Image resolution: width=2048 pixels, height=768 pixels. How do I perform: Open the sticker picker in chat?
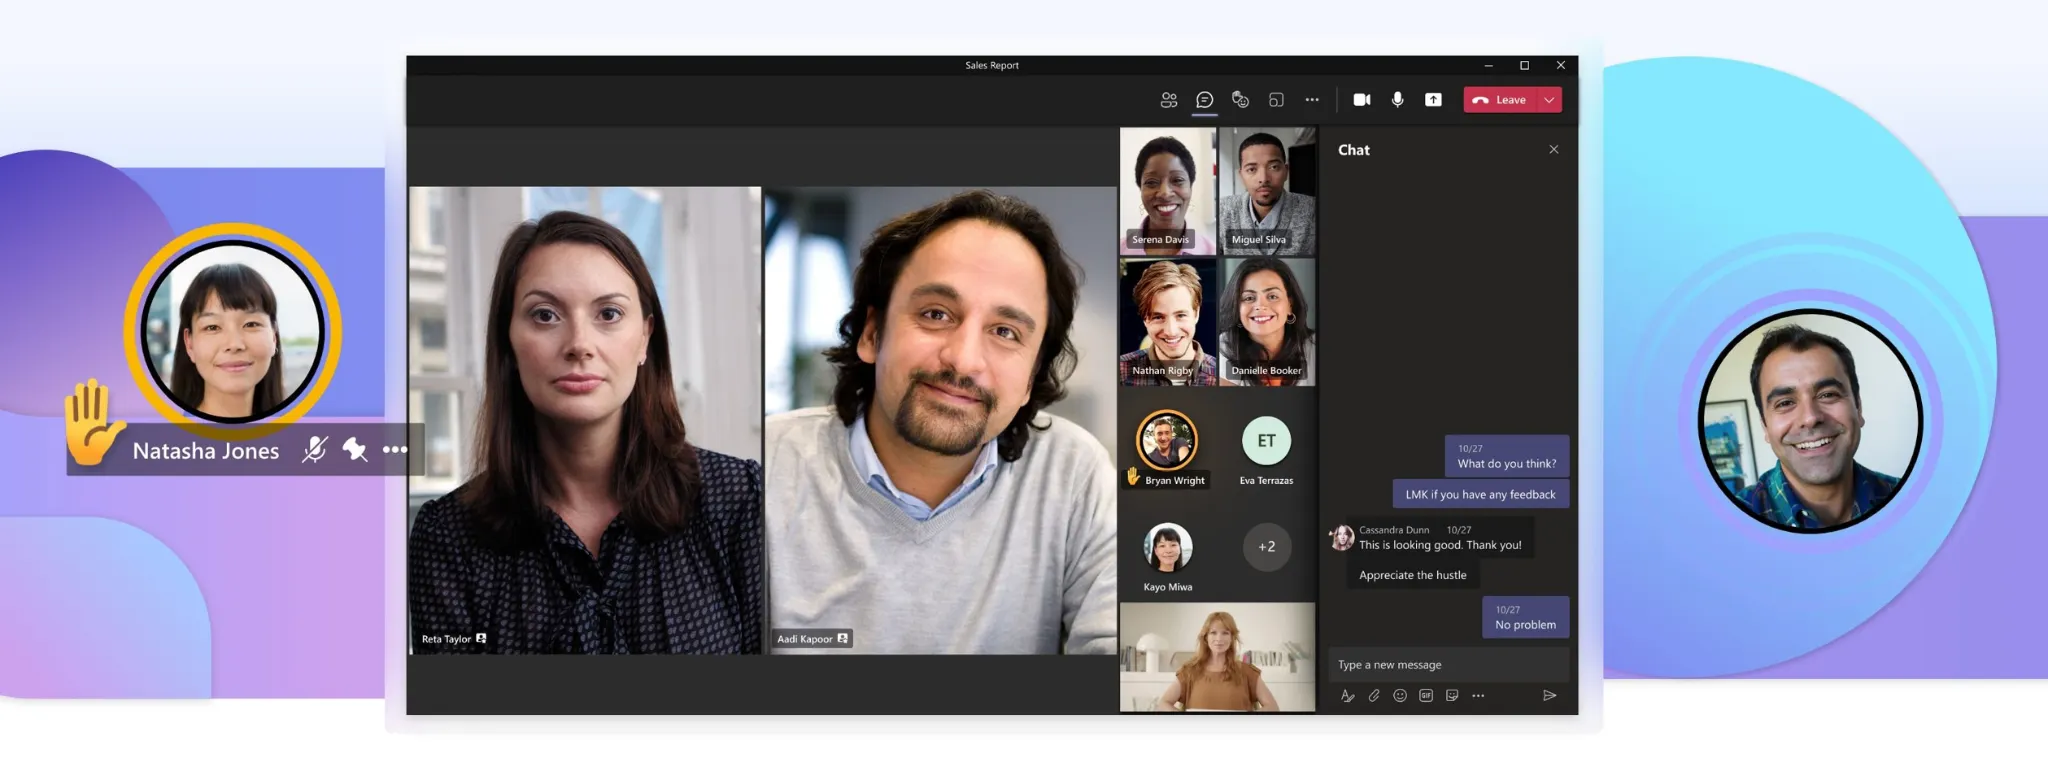(1452, 696)
